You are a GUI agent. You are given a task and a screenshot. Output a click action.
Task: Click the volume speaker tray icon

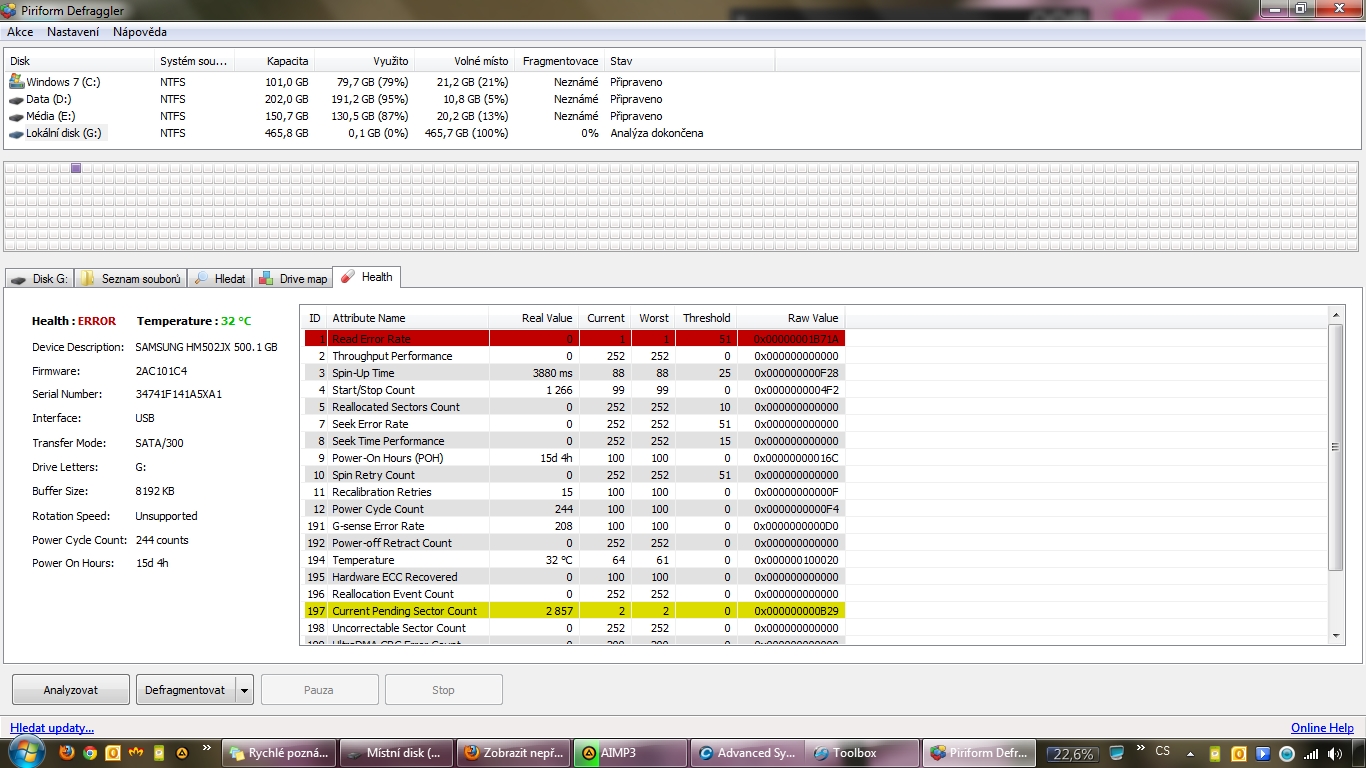1337,753
